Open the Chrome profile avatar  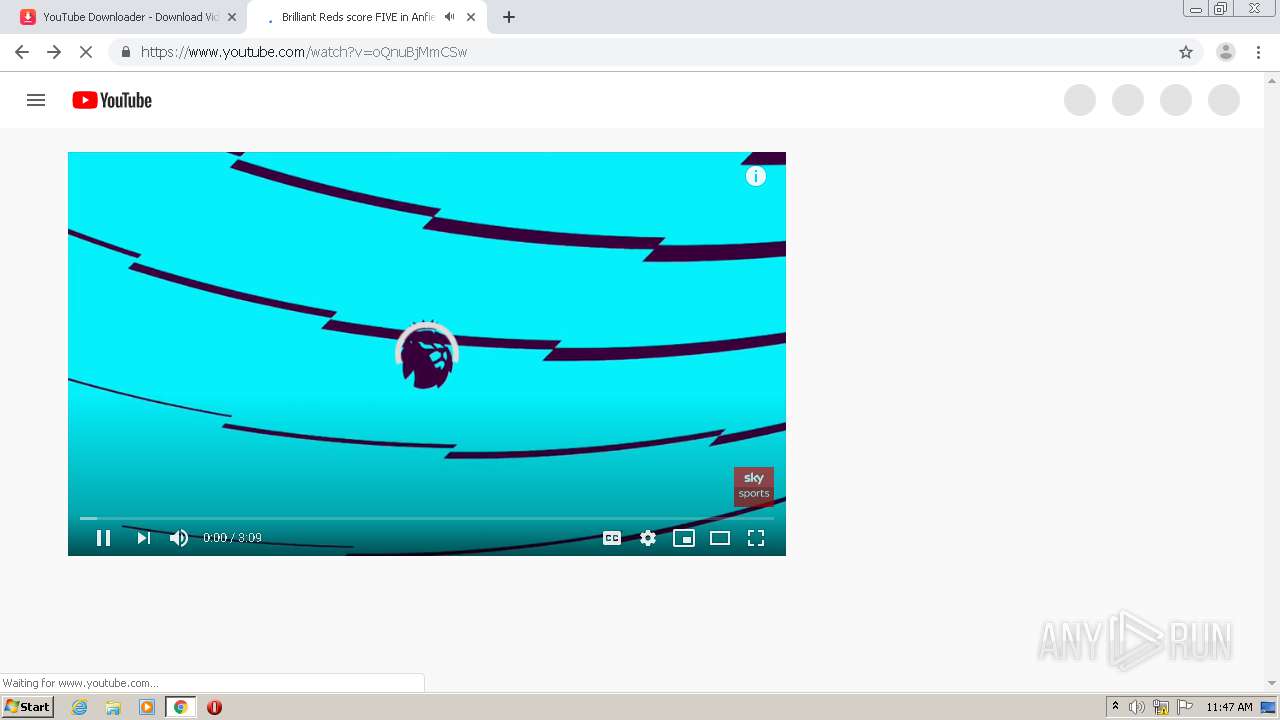tap(1226, 52)
